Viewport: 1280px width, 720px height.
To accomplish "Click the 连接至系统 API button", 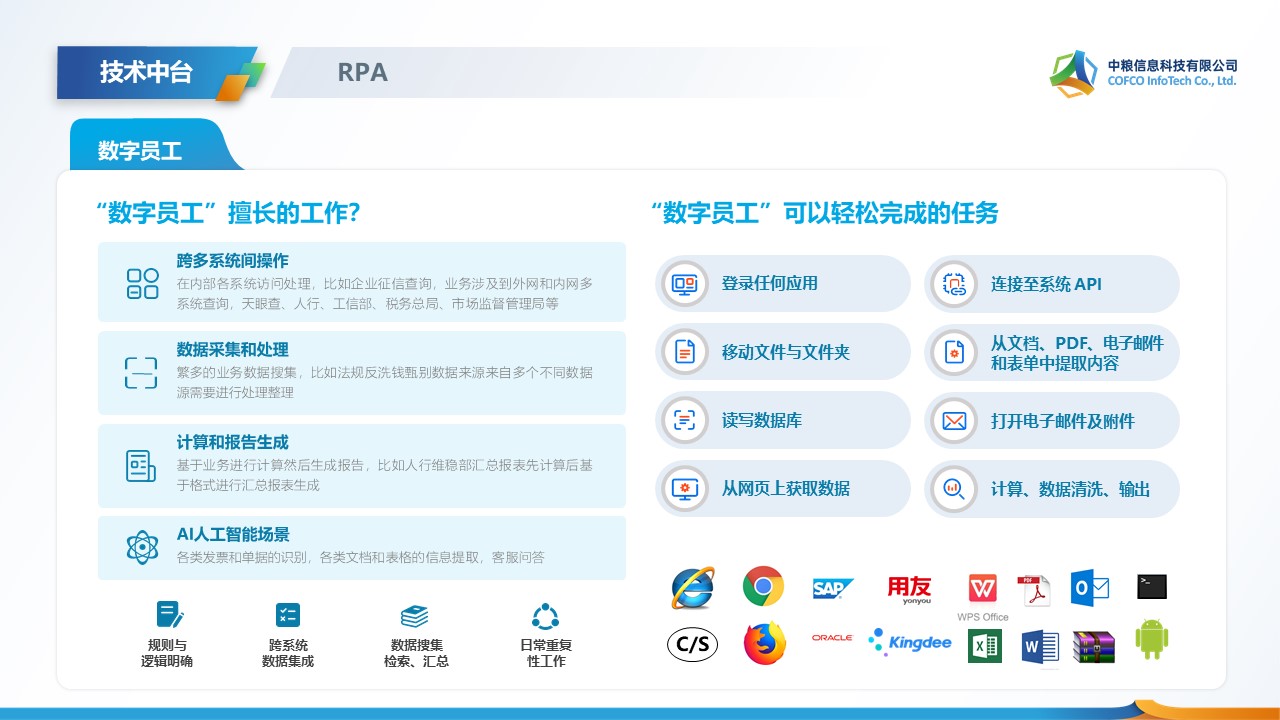I will click(1051, 284).
